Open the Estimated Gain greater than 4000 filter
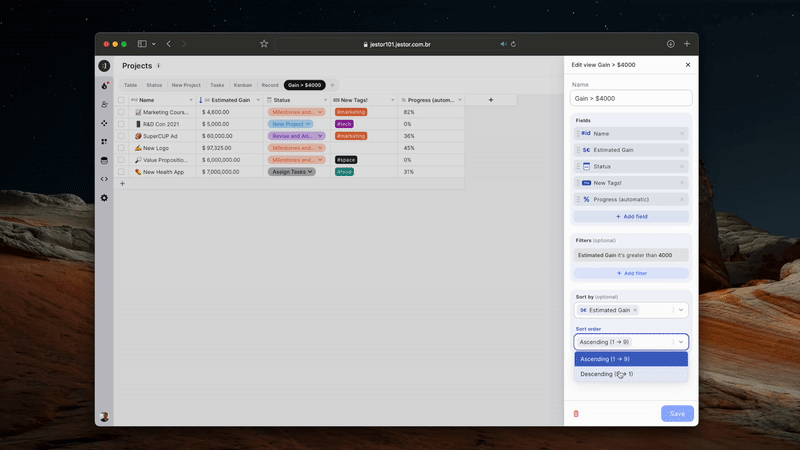Viewport: 800px width, 450px height. pos(631,255)
